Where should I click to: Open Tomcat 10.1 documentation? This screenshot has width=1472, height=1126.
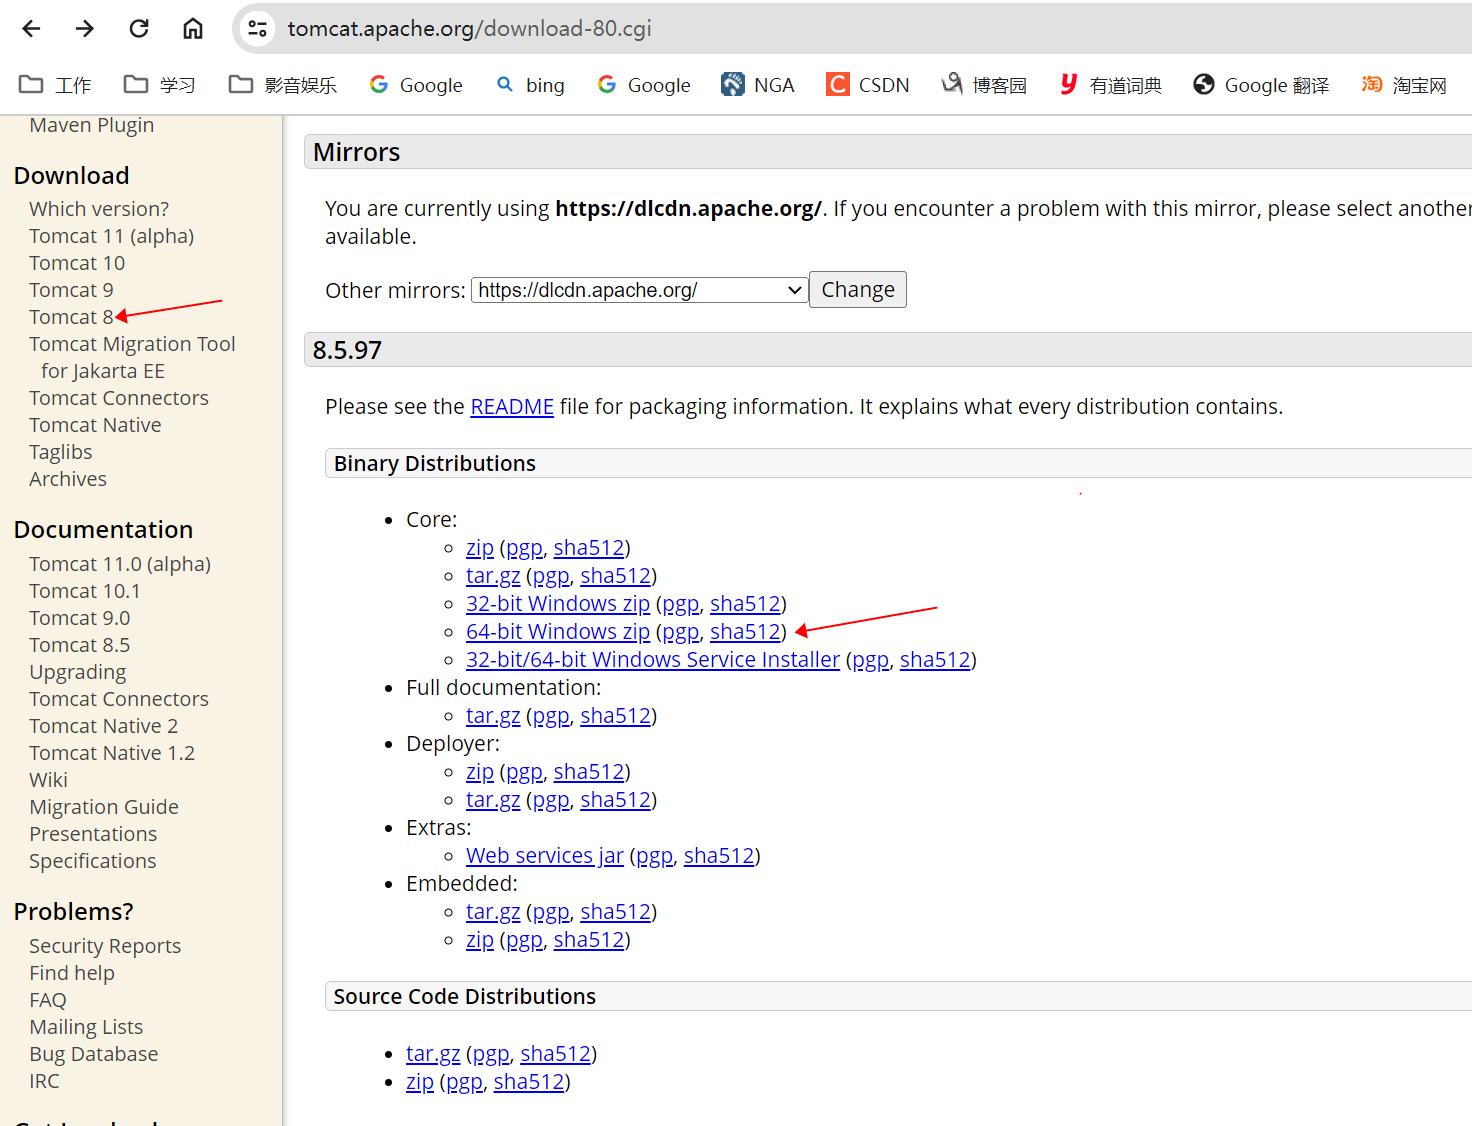(85, 591)
